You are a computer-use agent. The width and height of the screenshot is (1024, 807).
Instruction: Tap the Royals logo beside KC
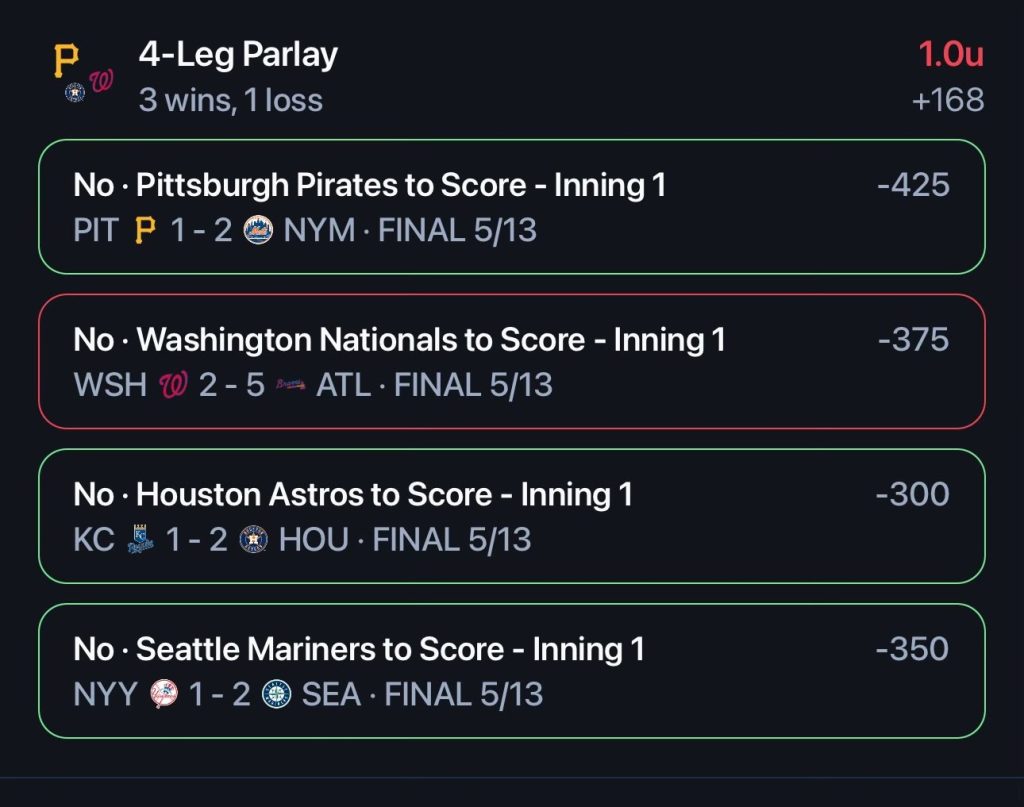coord(142,540)
